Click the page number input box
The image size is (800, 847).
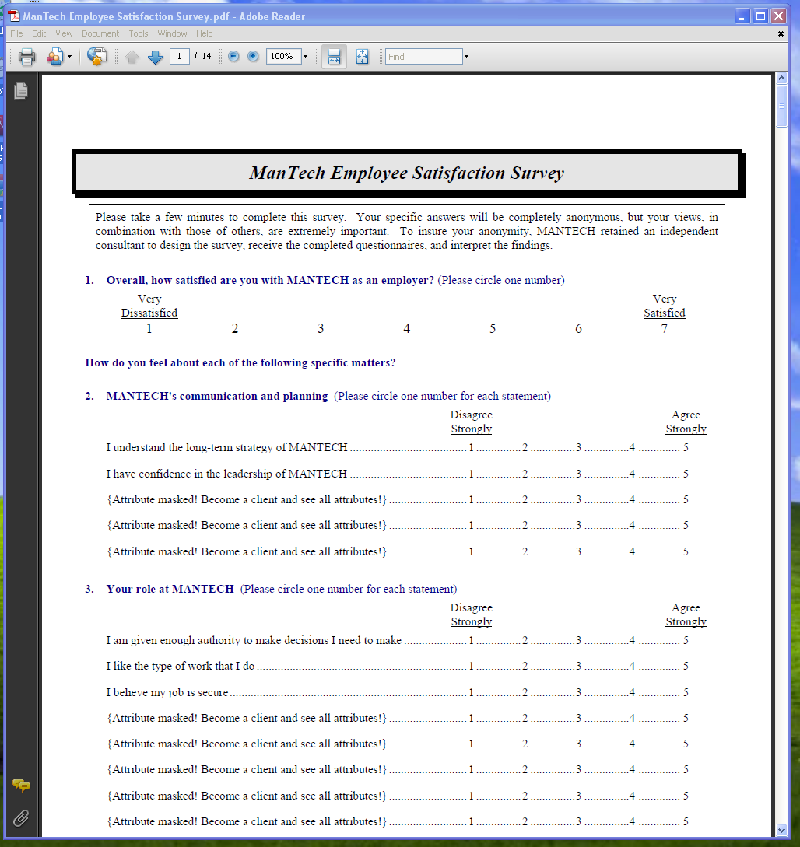coord(180,57)
